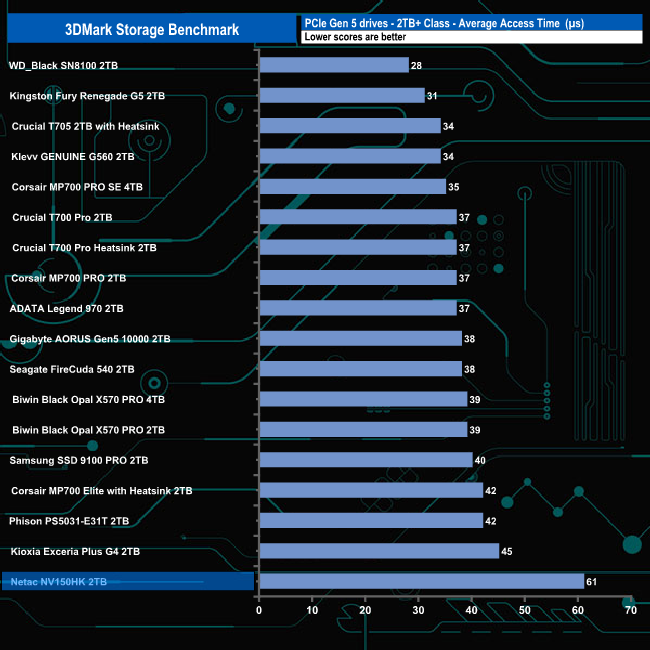Click the x-axis tick label '20'
This screenshot has height=650, width=650.
[365, 610]
